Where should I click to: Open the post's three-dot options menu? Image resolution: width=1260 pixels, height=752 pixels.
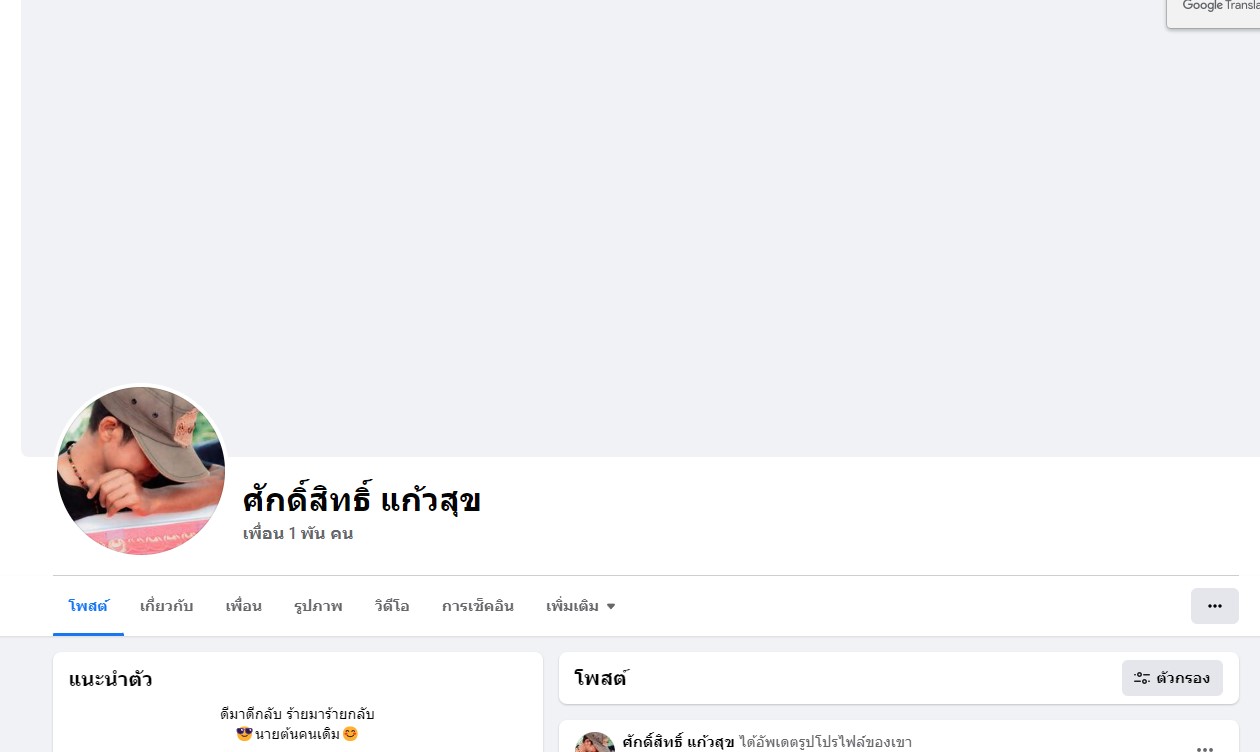pos(1205,747)
